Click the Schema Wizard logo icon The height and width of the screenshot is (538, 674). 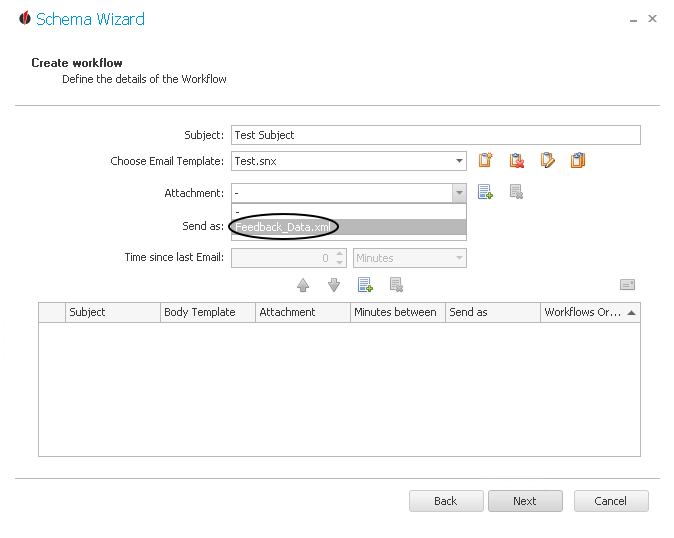[x=25, y=18]
